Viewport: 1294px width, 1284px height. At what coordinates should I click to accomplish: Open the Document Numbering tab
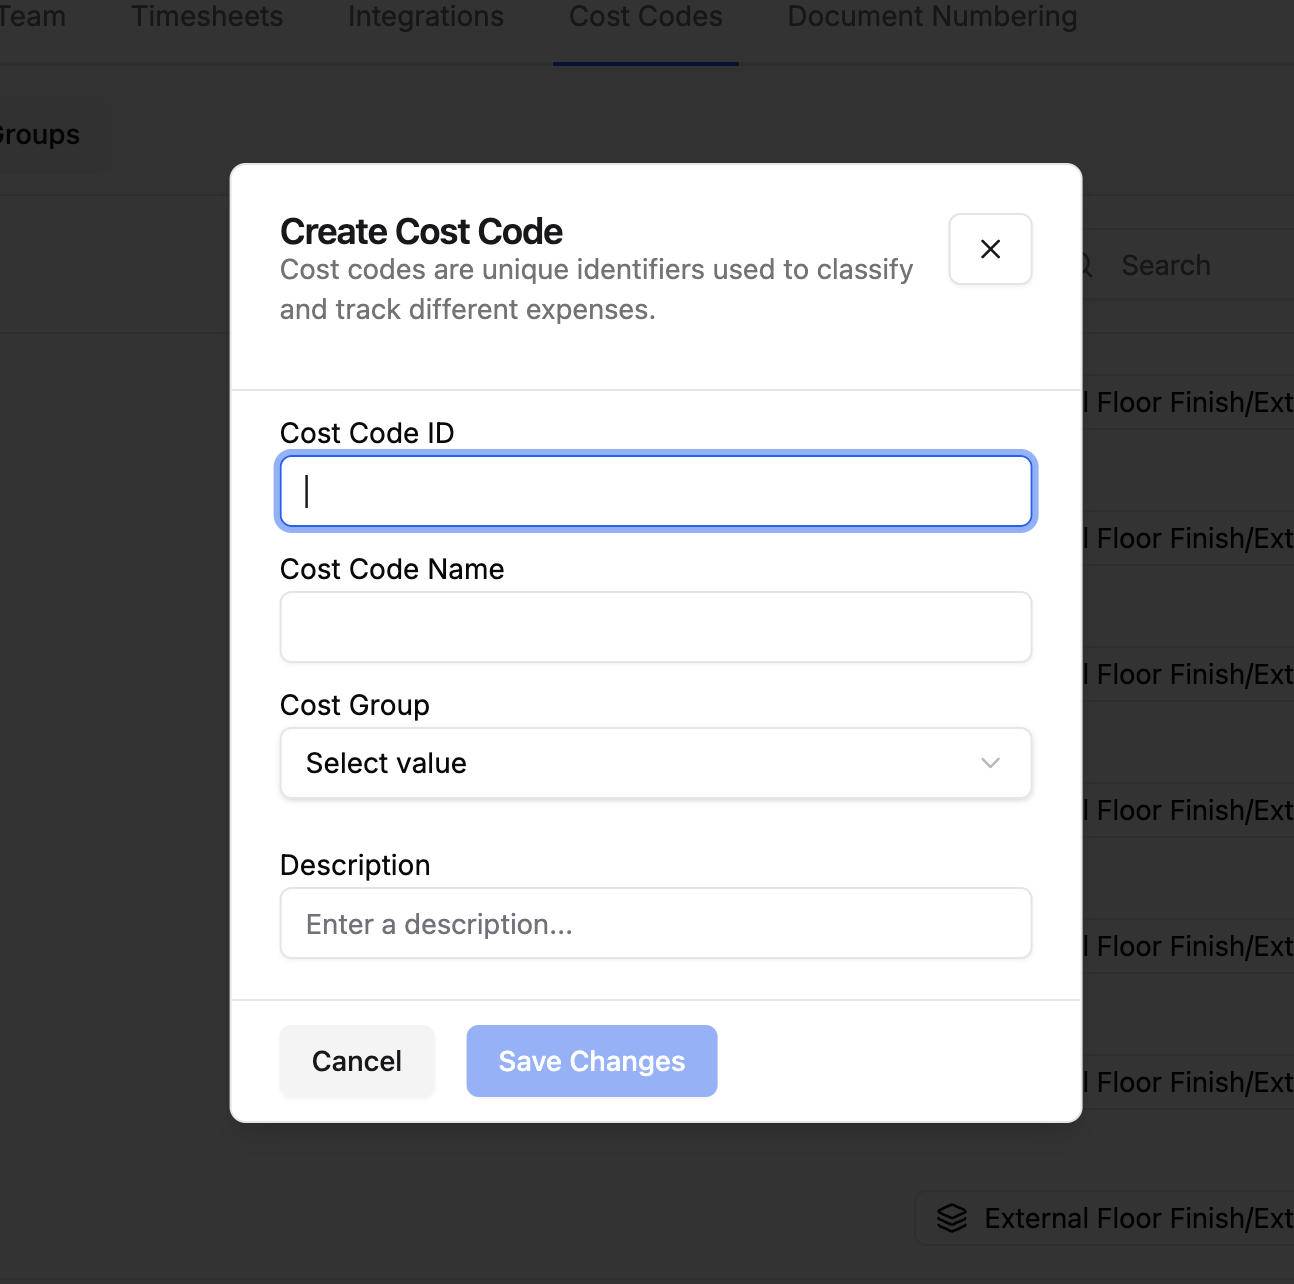coord(933,17)
